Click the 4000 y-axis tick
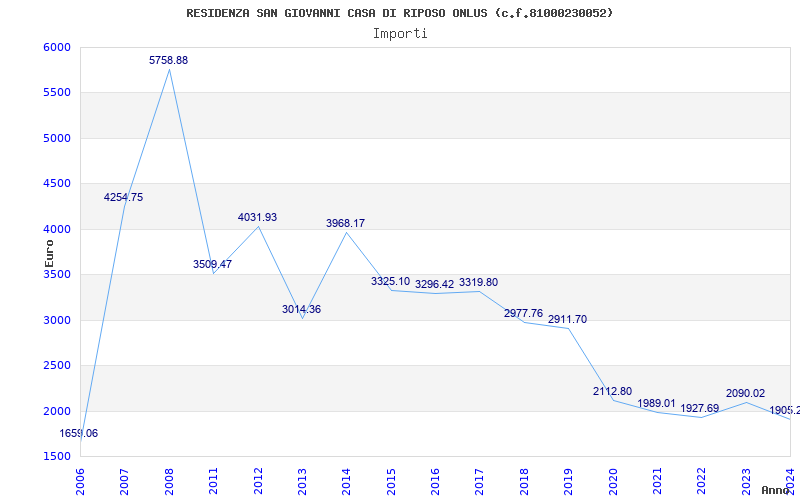Image resolution: width=800 pixels, height=500 pixels. pos(56,230)
